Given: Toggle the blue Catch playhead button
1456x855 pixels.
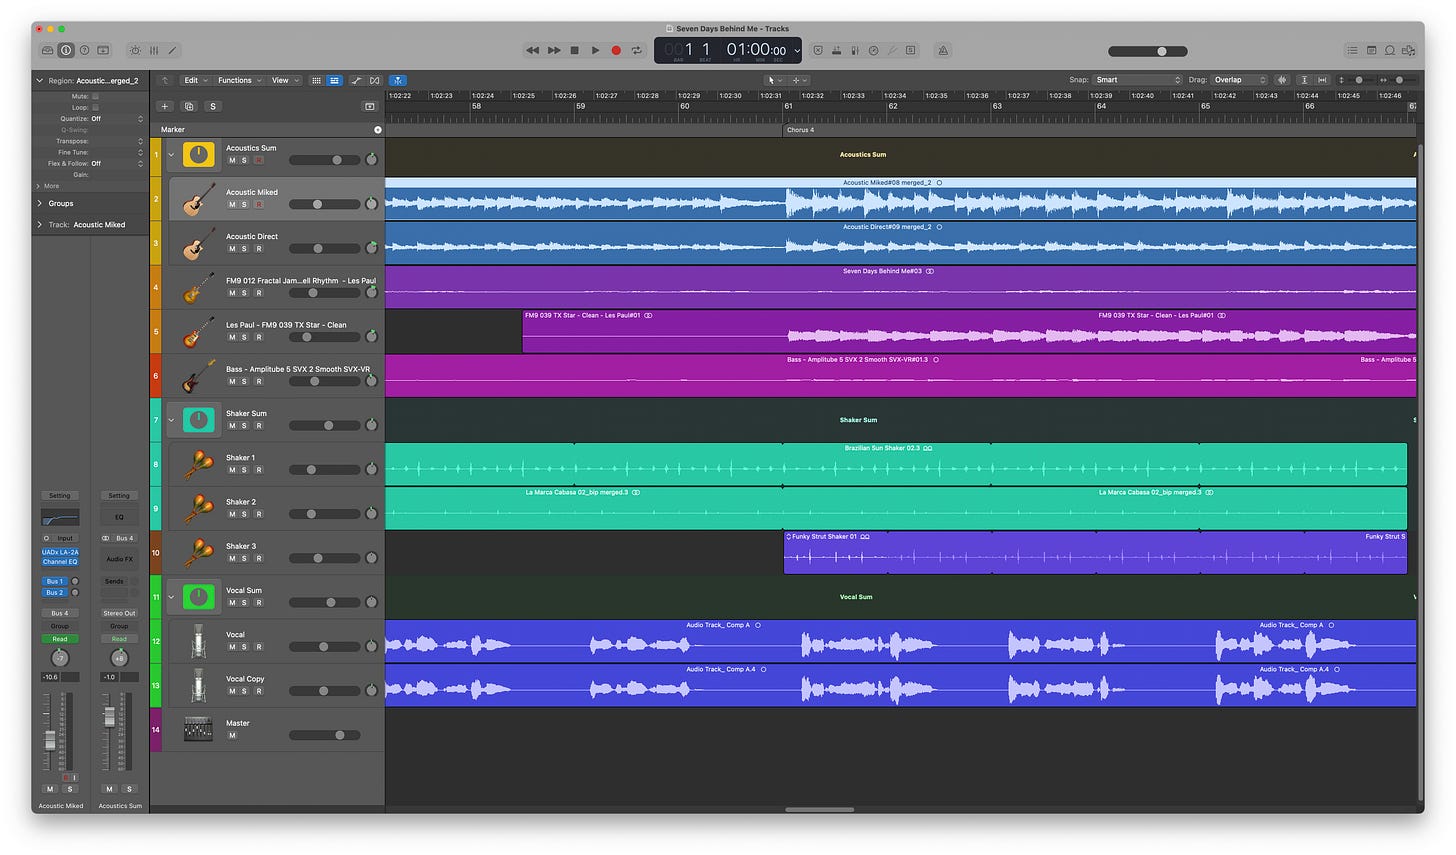Looking at the screenshot, I should click(398, 80).
